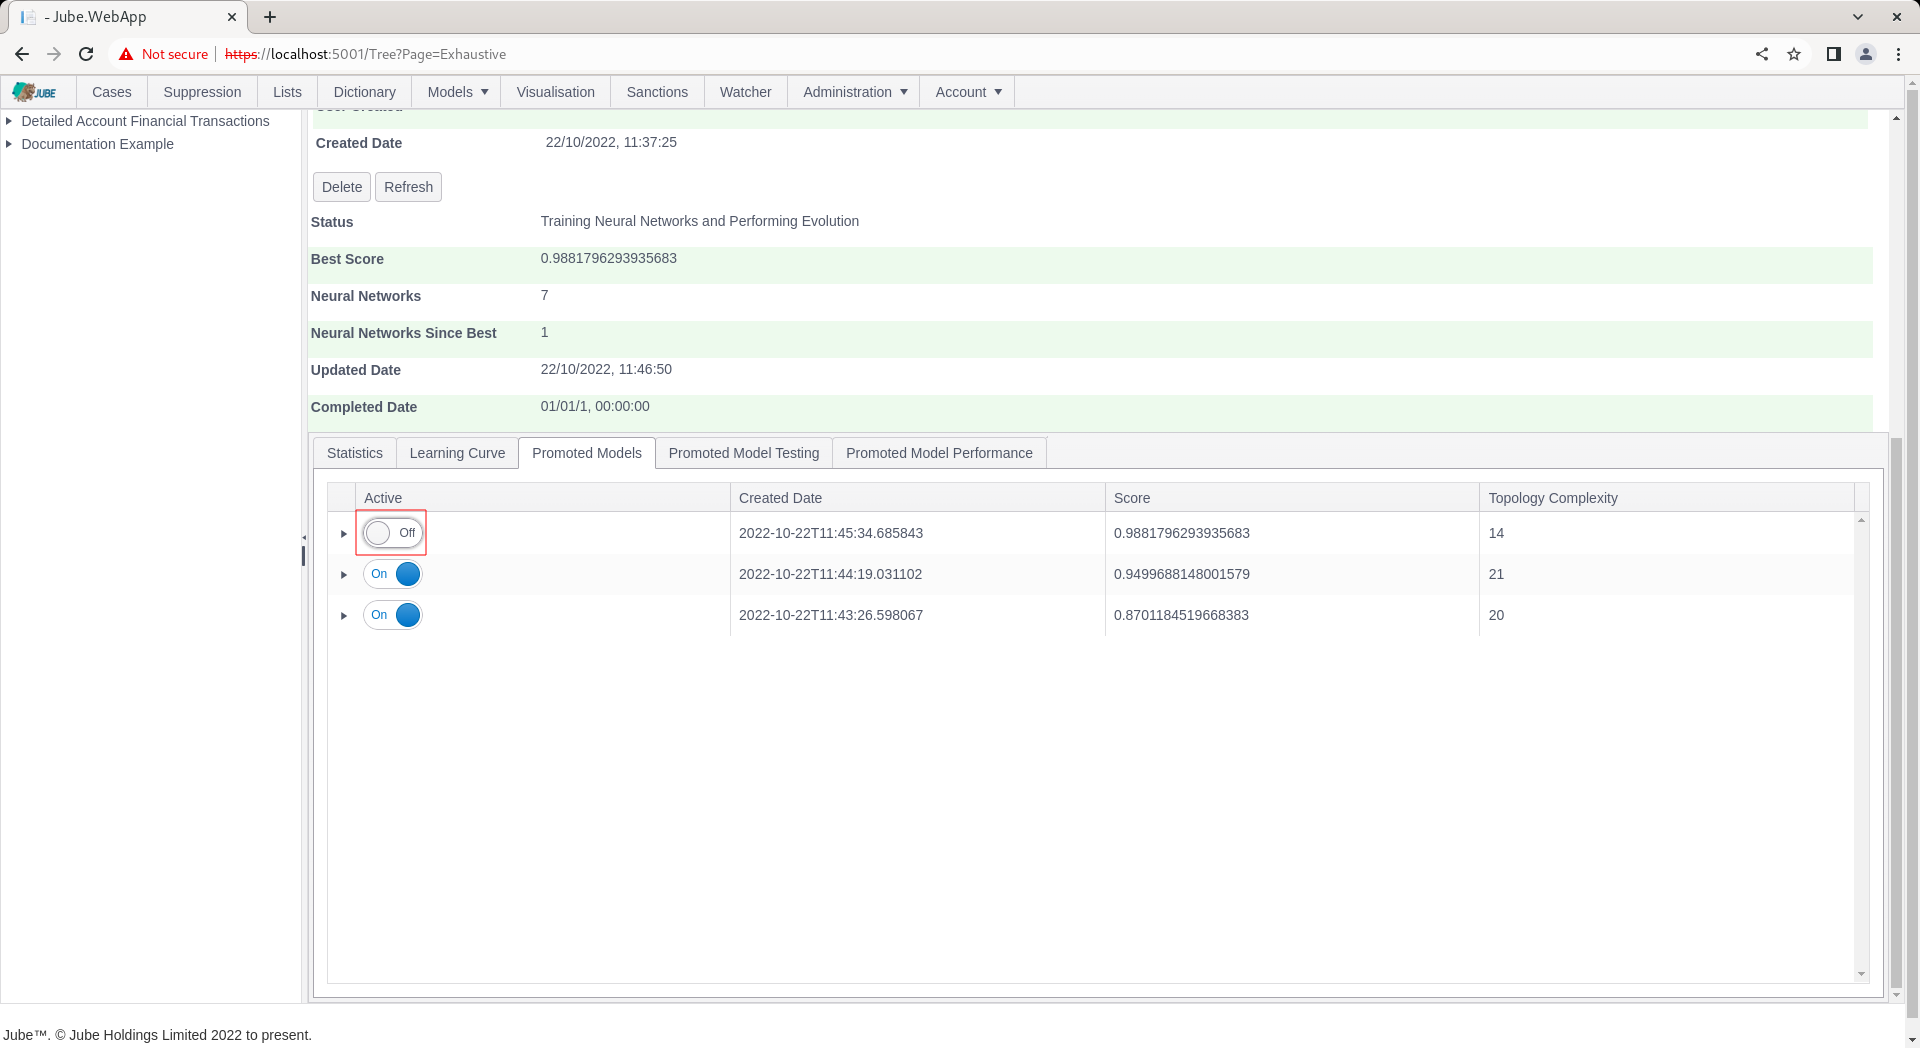Click the Not secure warning icon
Viewport: 1920px width, 1048px height.
point(126,54)
